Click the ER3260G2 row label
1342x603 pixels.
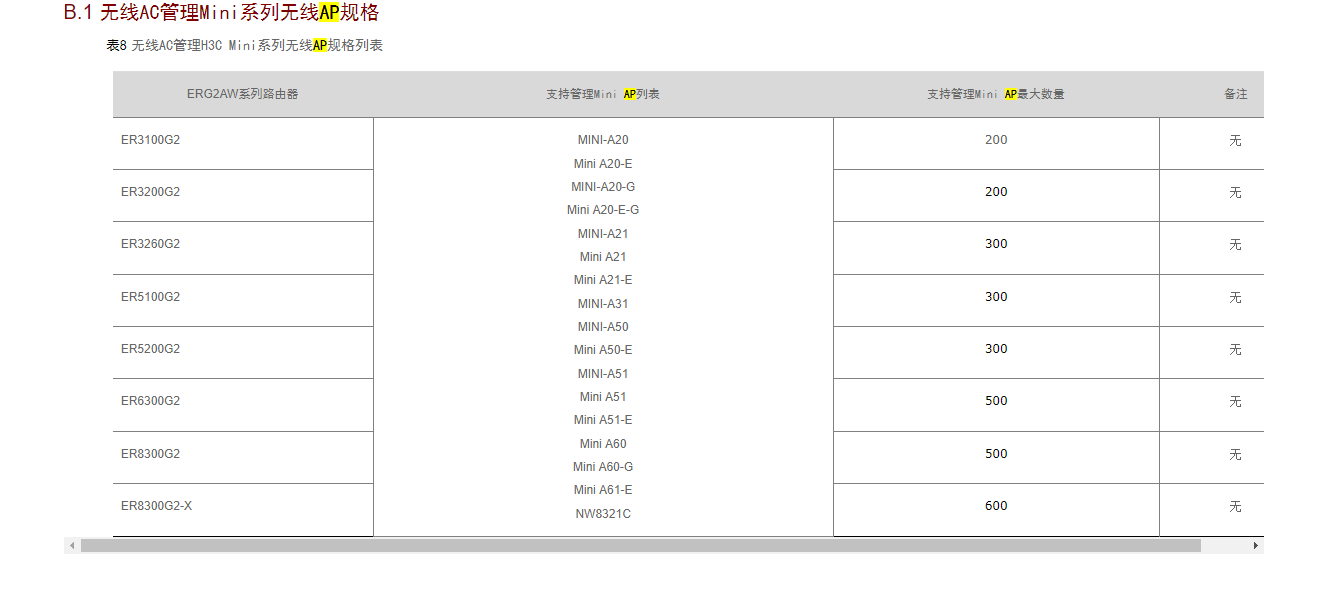pyautogui.click(x=151, y=244)
